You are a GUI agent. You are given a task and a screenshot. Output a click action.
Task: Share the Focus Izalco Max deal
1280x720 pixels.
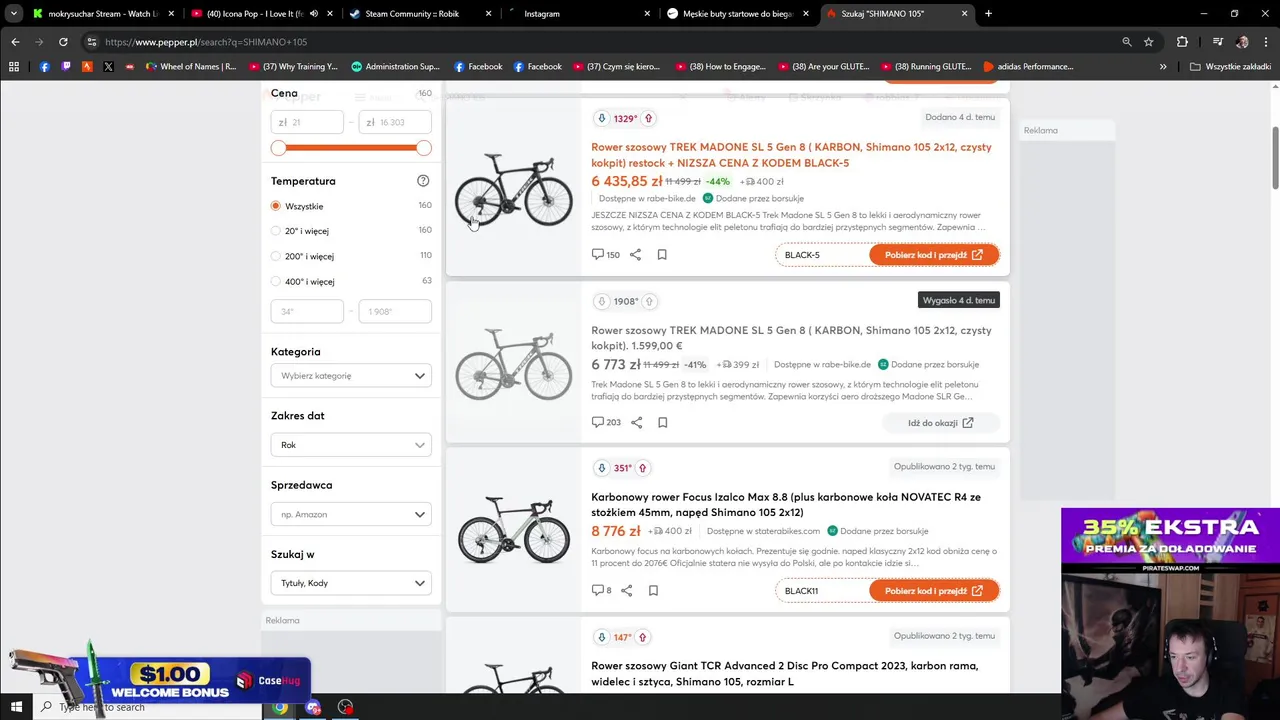tap(627, 590)
